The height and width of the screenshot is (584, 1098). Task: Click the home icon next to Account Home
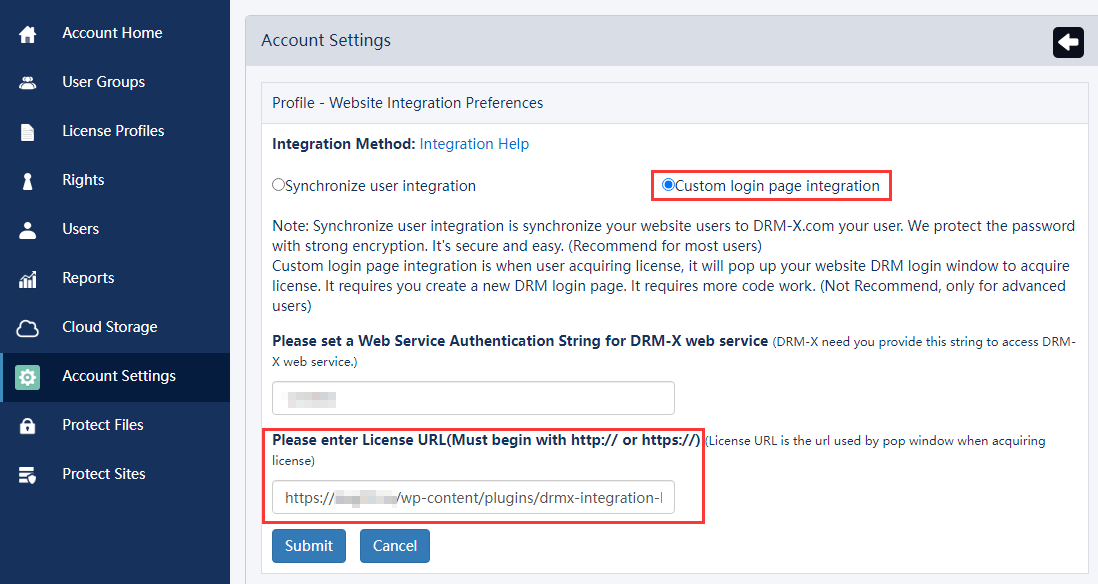(x=26, y=32)
